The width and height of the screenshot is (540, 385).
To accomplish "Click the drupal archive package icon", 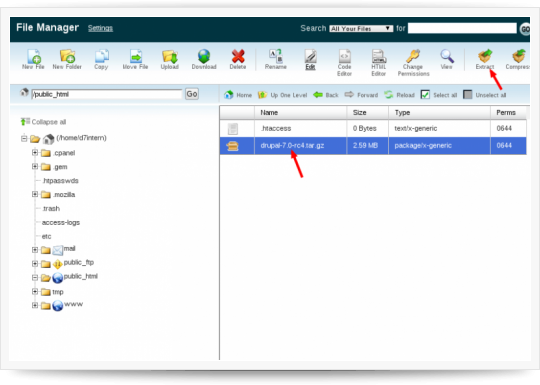I will 233,146.
